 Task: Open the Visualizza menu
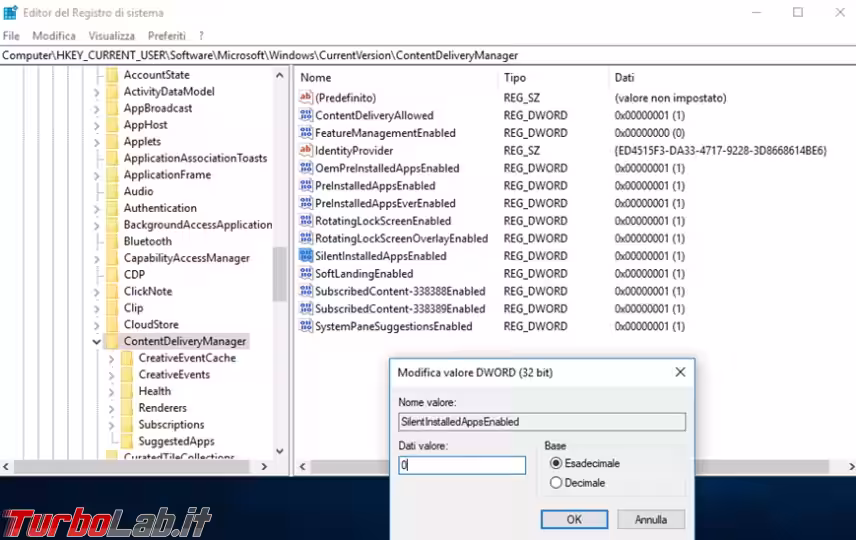click(x=111, y=35)
